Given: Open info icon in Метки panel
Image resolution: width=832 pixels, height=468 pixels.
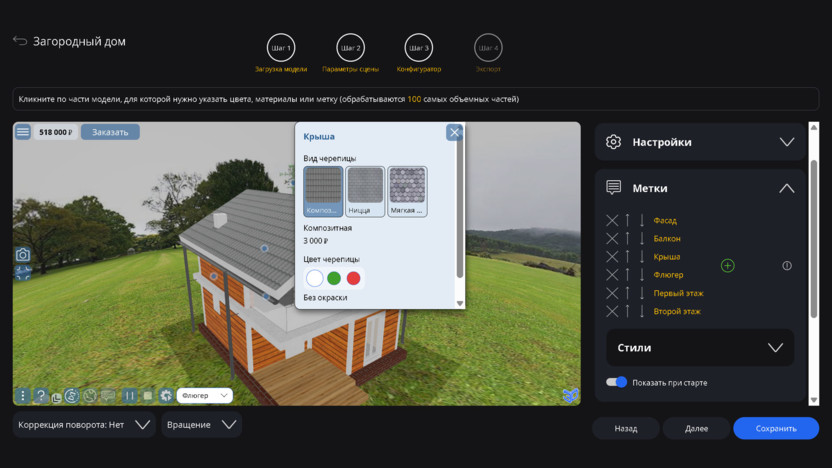Looking at the screenshot, I should [787, 265].
